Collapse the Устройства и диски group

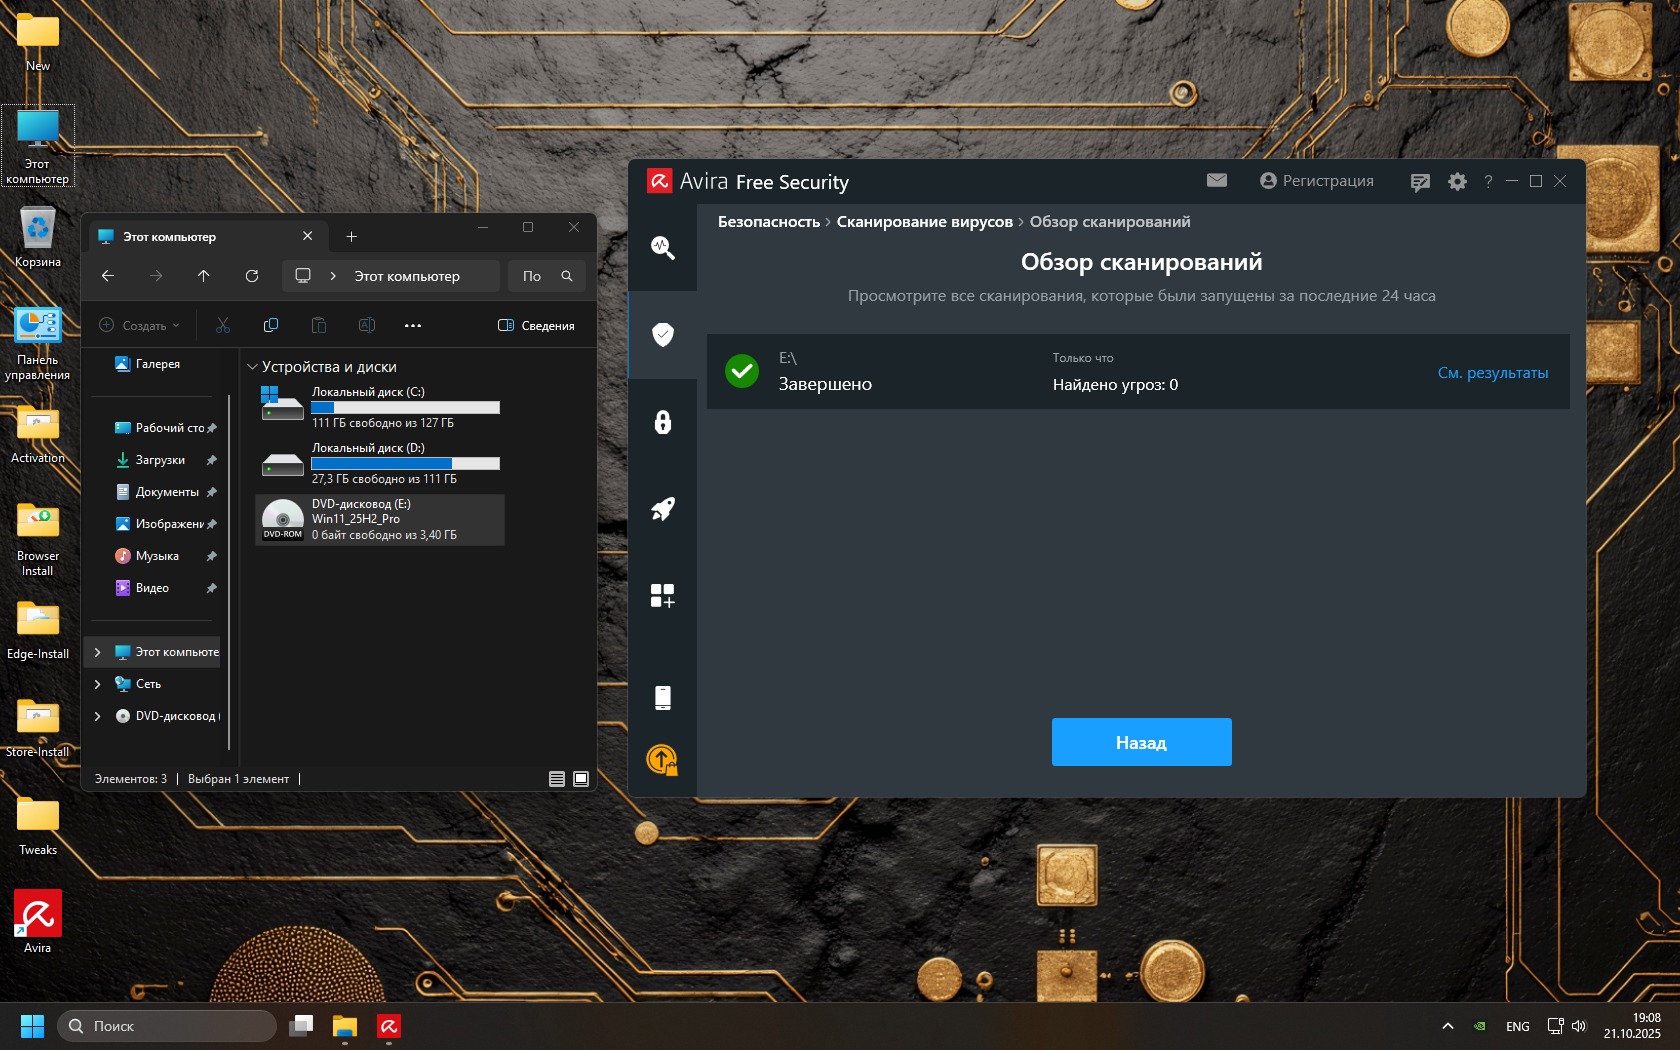pyautogui.click(x=253, y=367)
